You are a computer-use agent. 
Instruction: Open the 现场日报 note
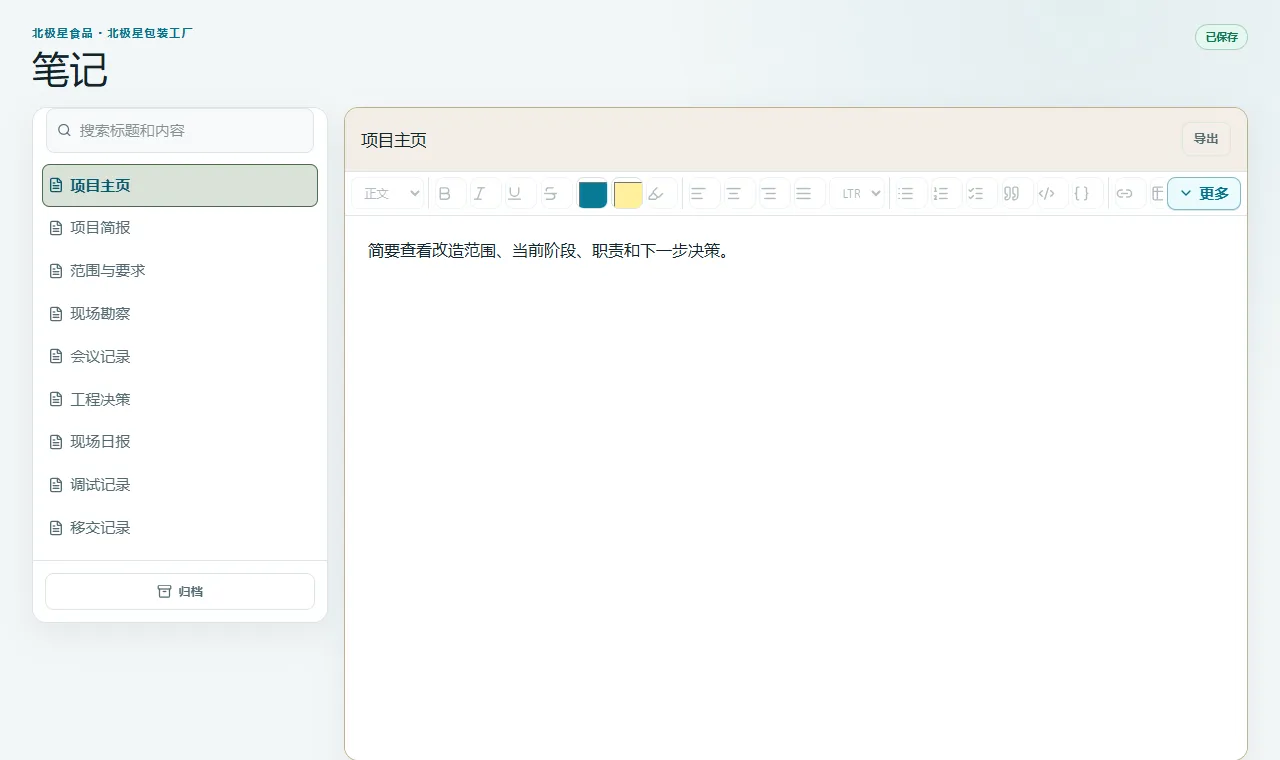point(180,442)
